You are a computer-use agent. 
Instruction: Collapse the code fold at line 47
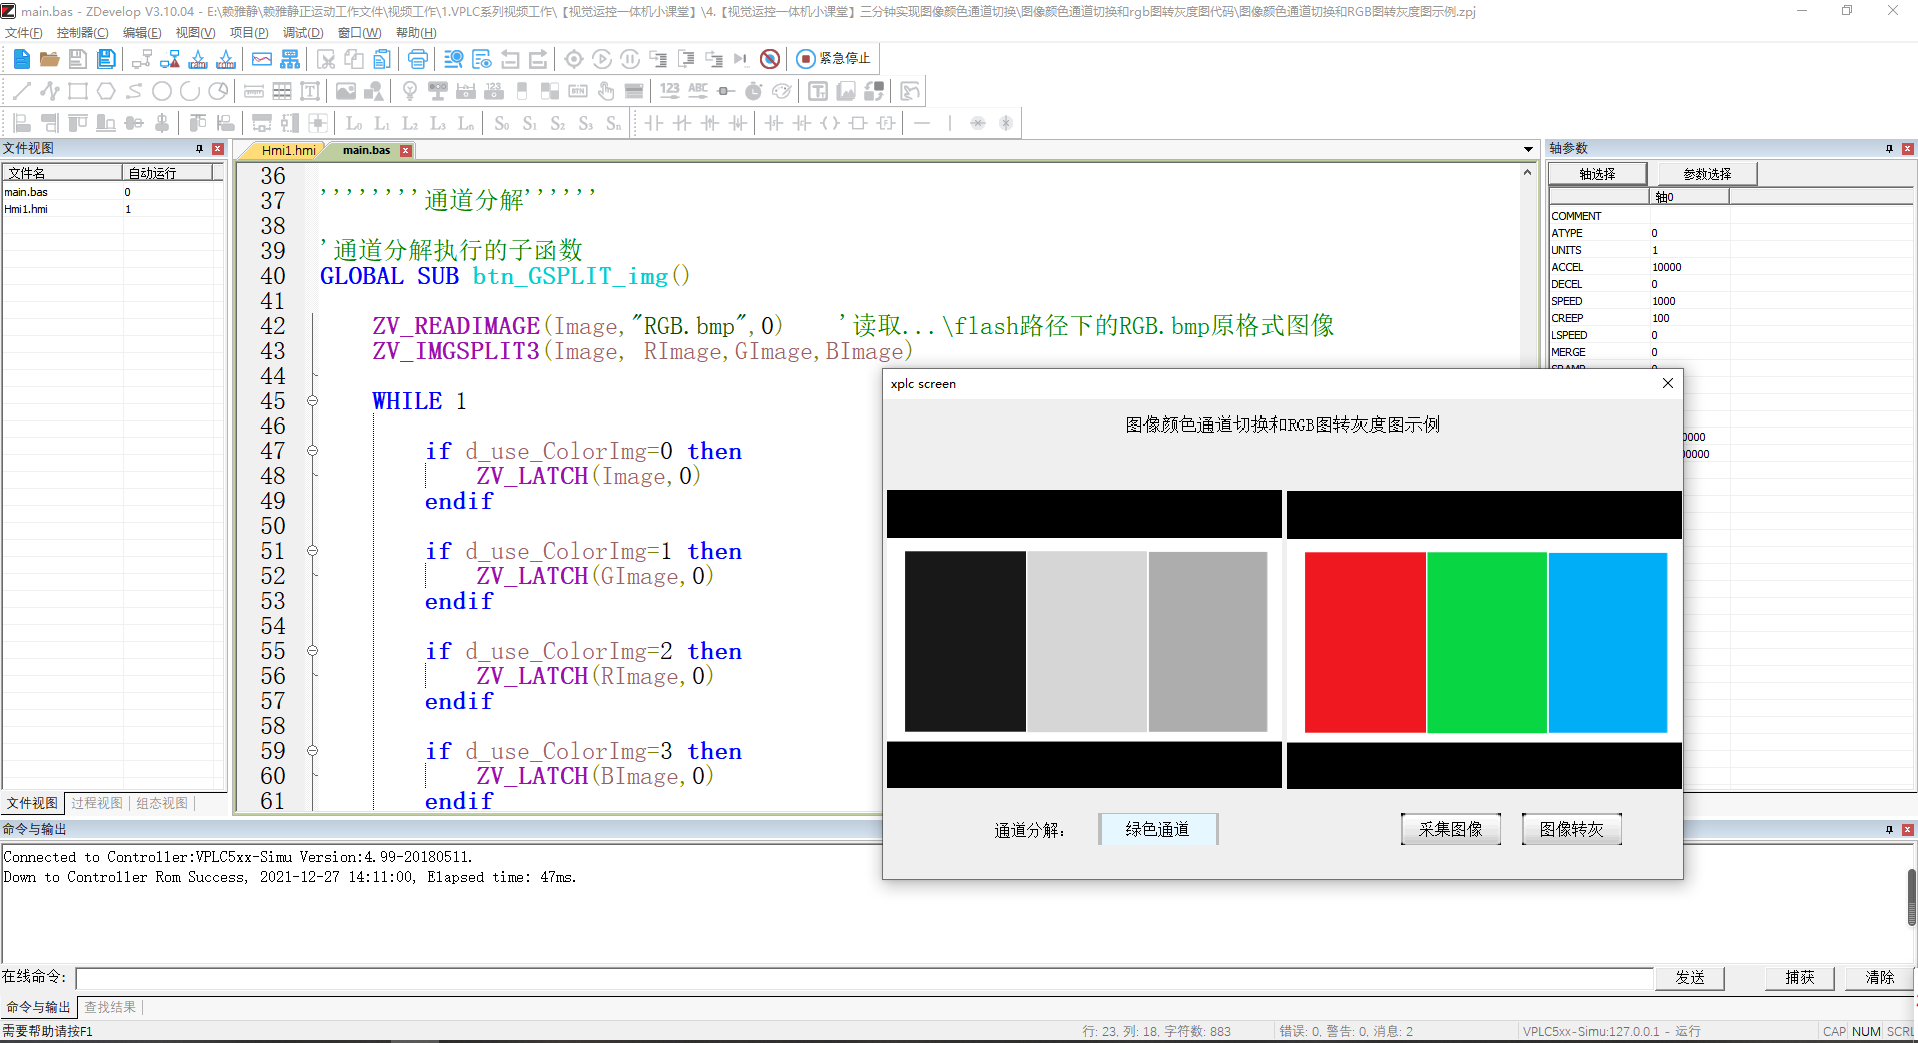(312, 451)
